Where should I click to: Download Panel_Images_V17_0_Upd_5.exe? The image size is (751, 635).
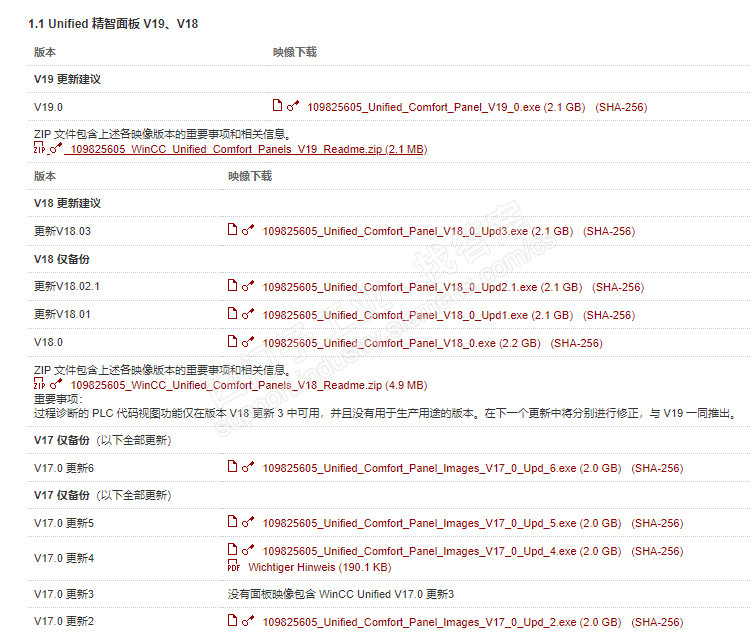pyautogui.click(x=442, y=523)
